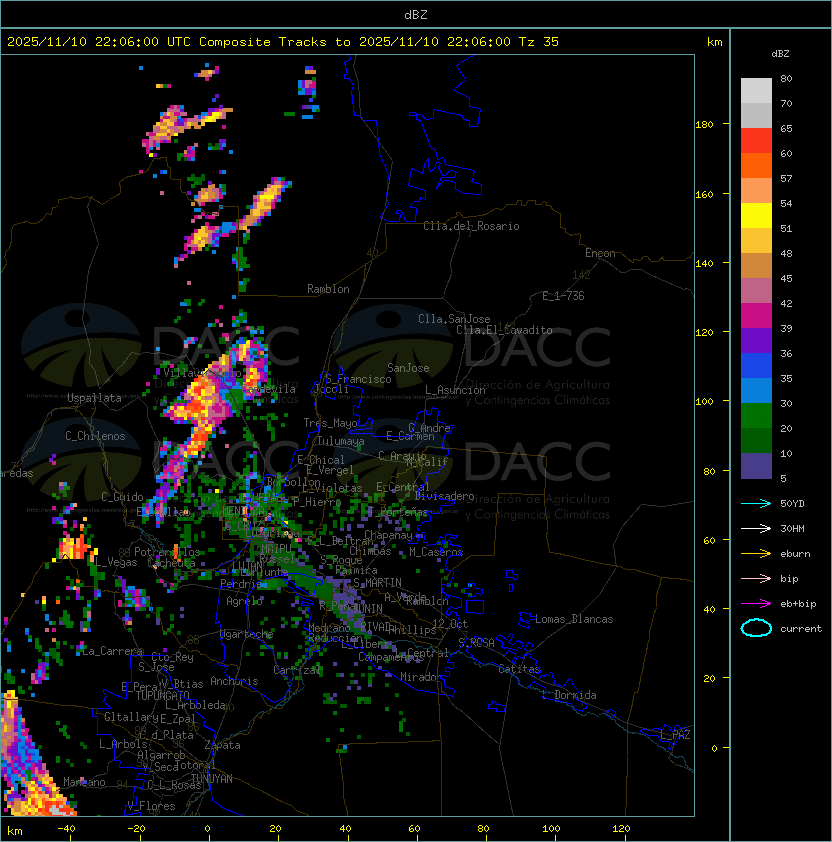Click the 50YD legend label

tap(792, 504)
